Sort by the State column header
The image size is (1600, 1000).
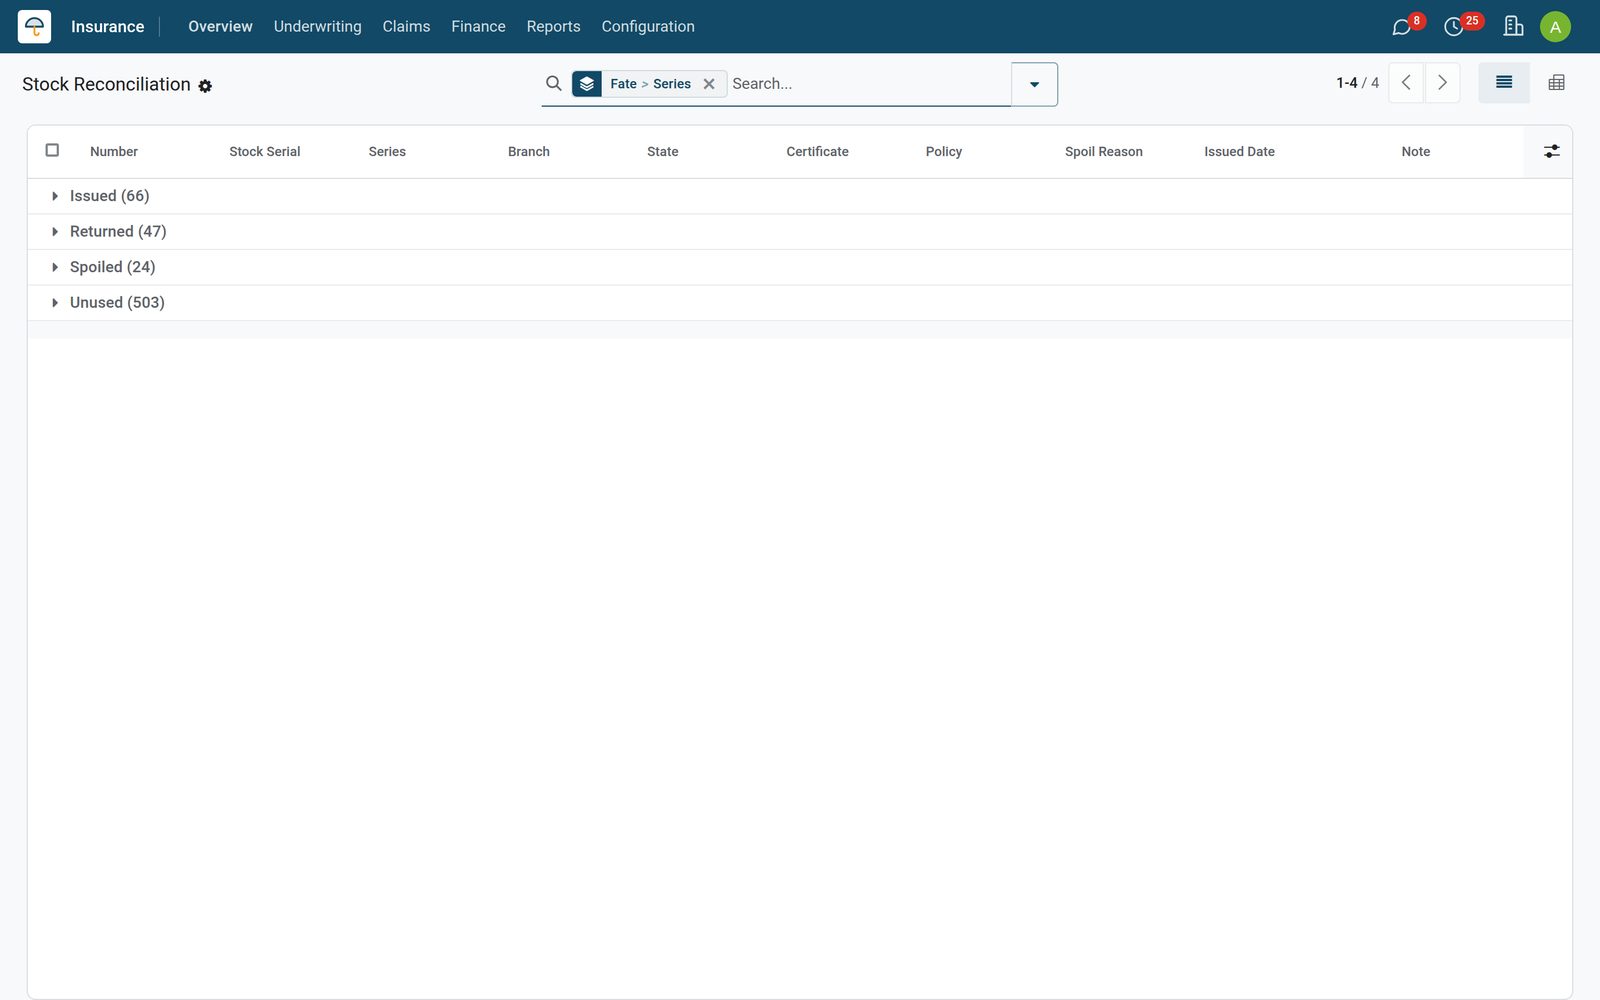(x=662, y=152)
